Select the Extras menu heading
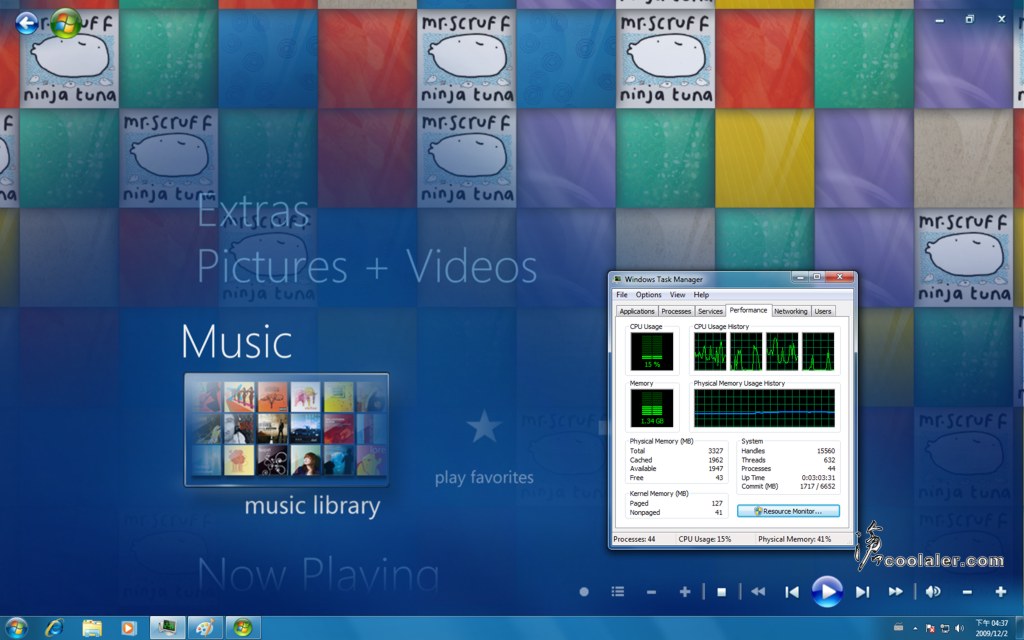The image size is (1024, 640). [x=253, y=211]
